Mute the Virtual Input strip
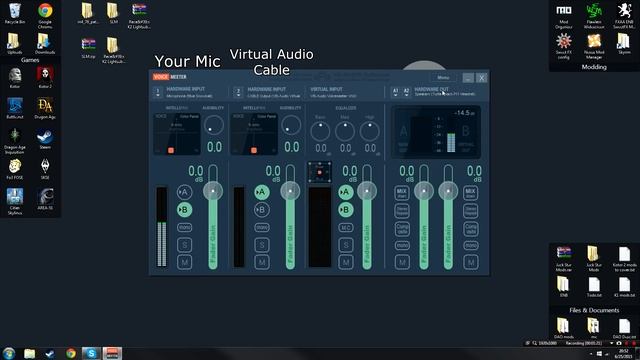This screenshot has height=360, width=640. click(346, 262)
